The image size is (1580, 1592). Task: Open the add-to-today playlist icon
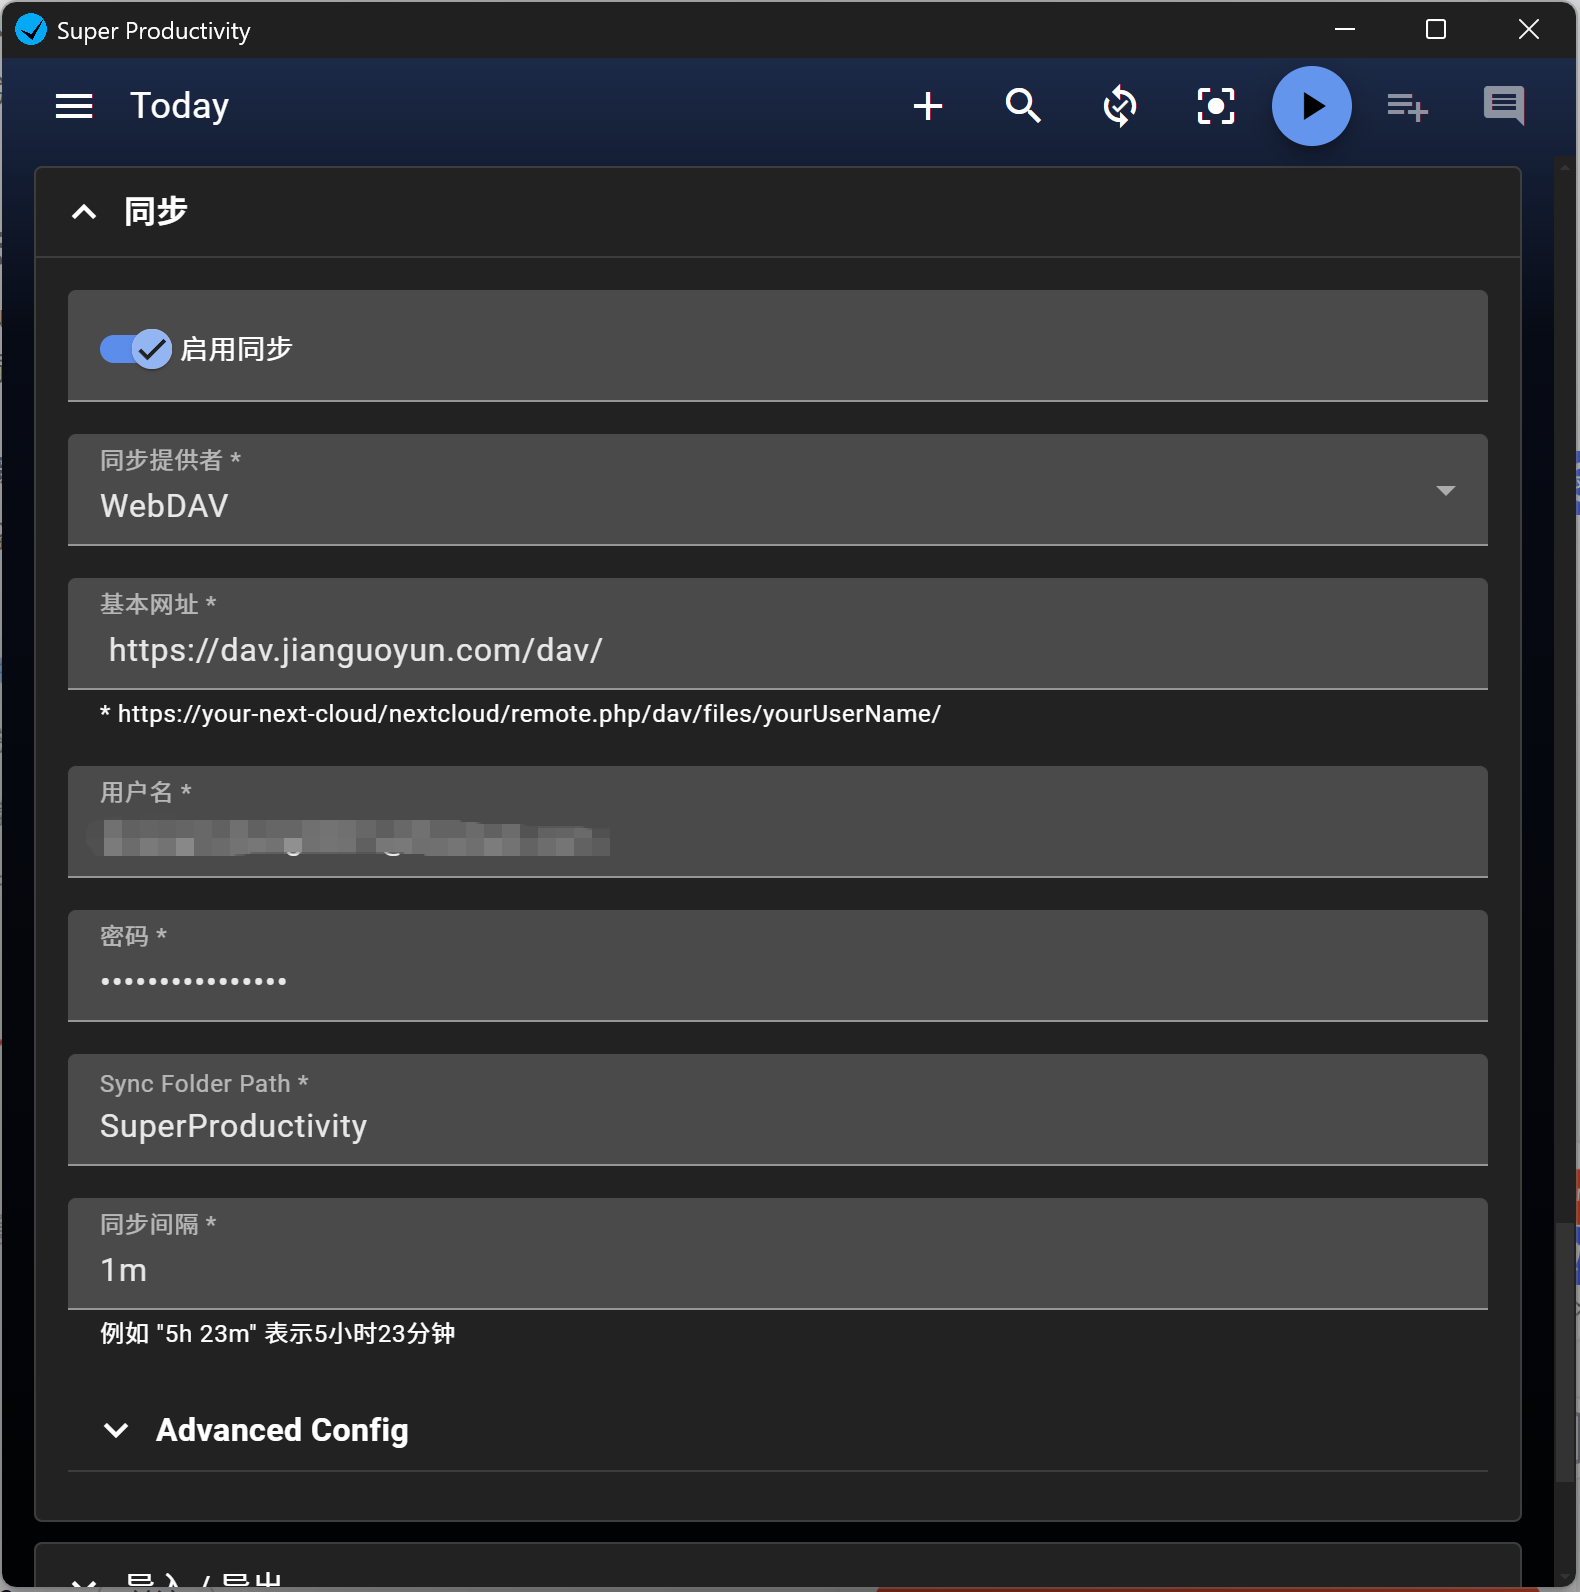point(1407,106)
